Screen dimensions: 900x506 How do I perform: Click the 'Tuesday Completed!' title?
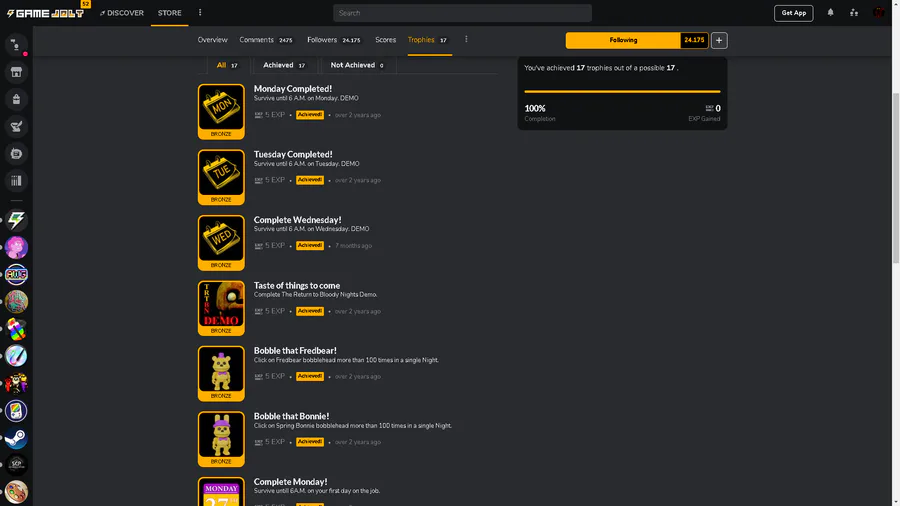[x=293, y=154]
